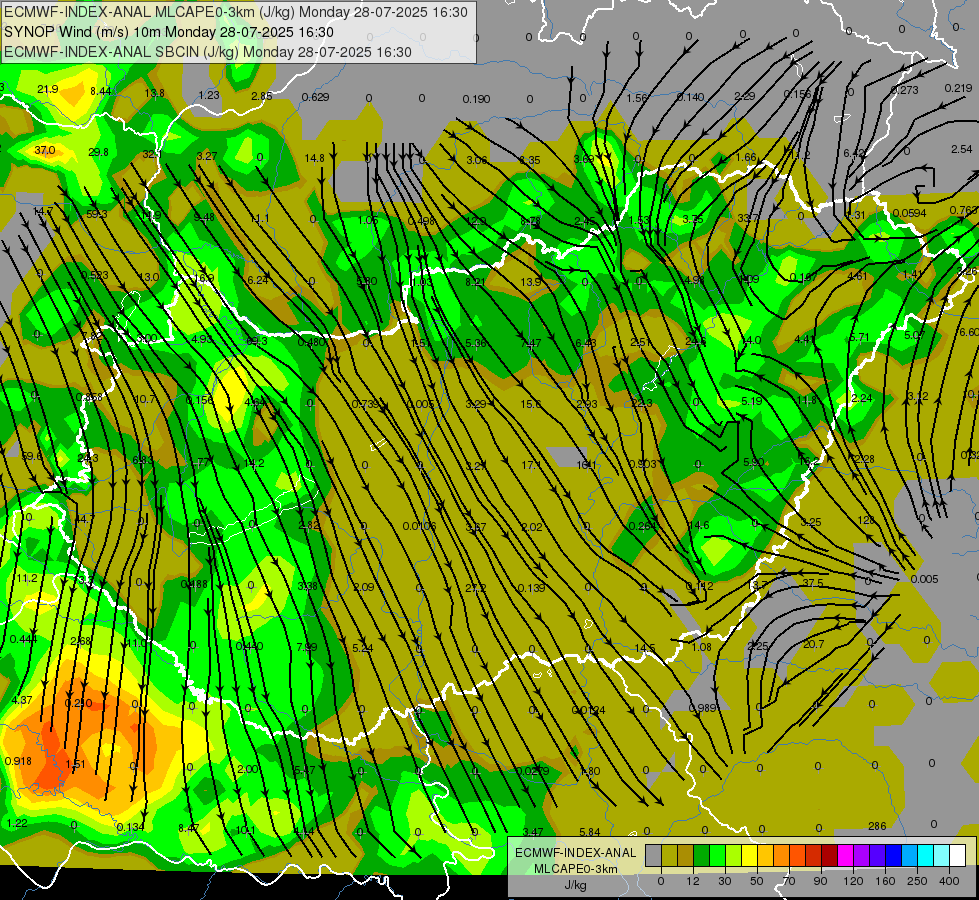Click the map value '21.9'
Screen dimensions: 979x900
click(47, 89)
